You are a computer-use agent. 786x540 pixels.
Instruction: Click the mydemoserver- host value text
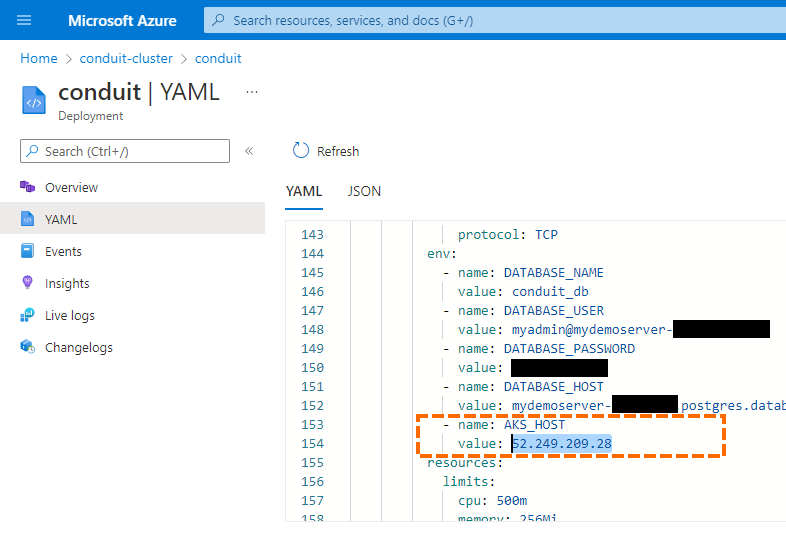561,406
